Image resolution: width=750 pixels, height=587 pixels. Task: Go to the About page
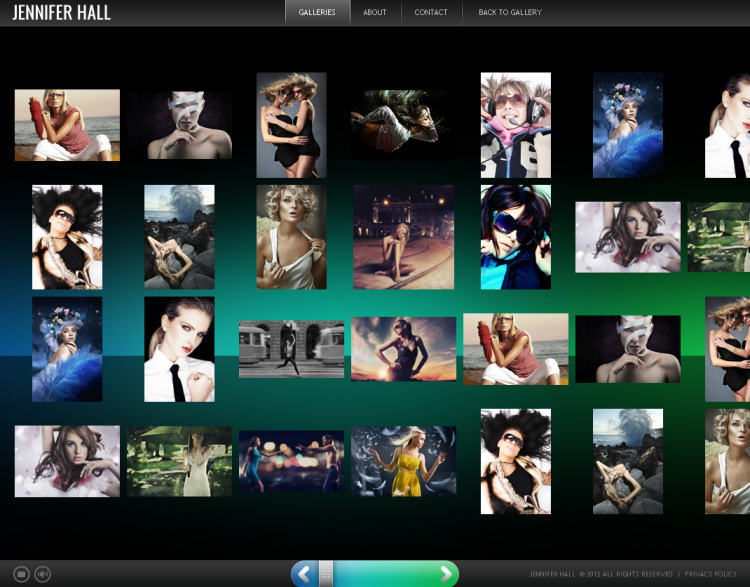point(375,12)
